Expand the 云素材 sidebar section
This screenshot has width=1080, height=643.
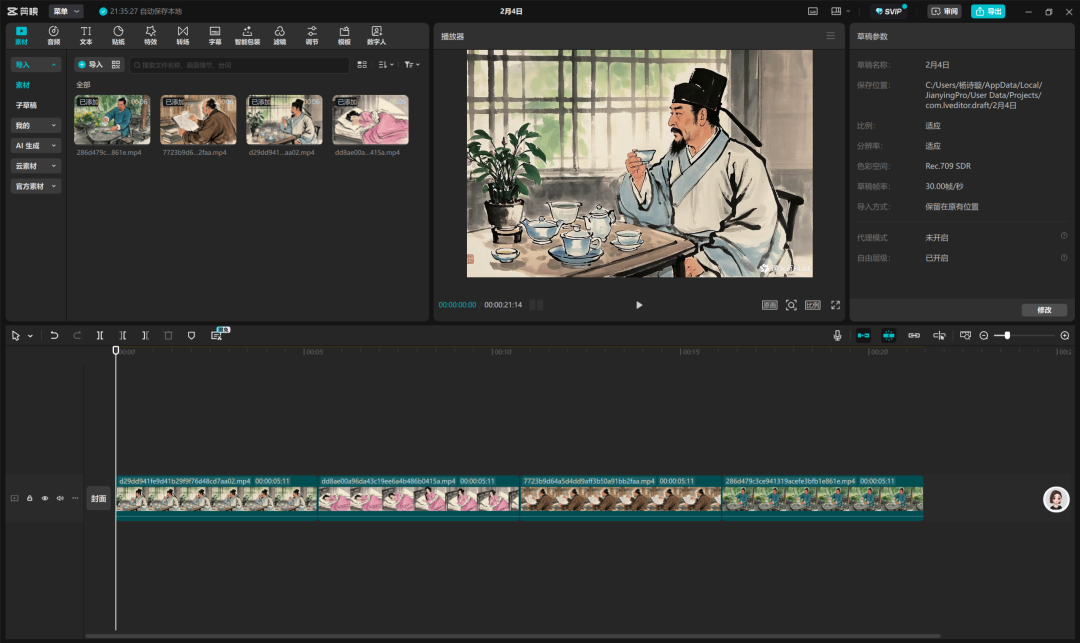[36, 166]
